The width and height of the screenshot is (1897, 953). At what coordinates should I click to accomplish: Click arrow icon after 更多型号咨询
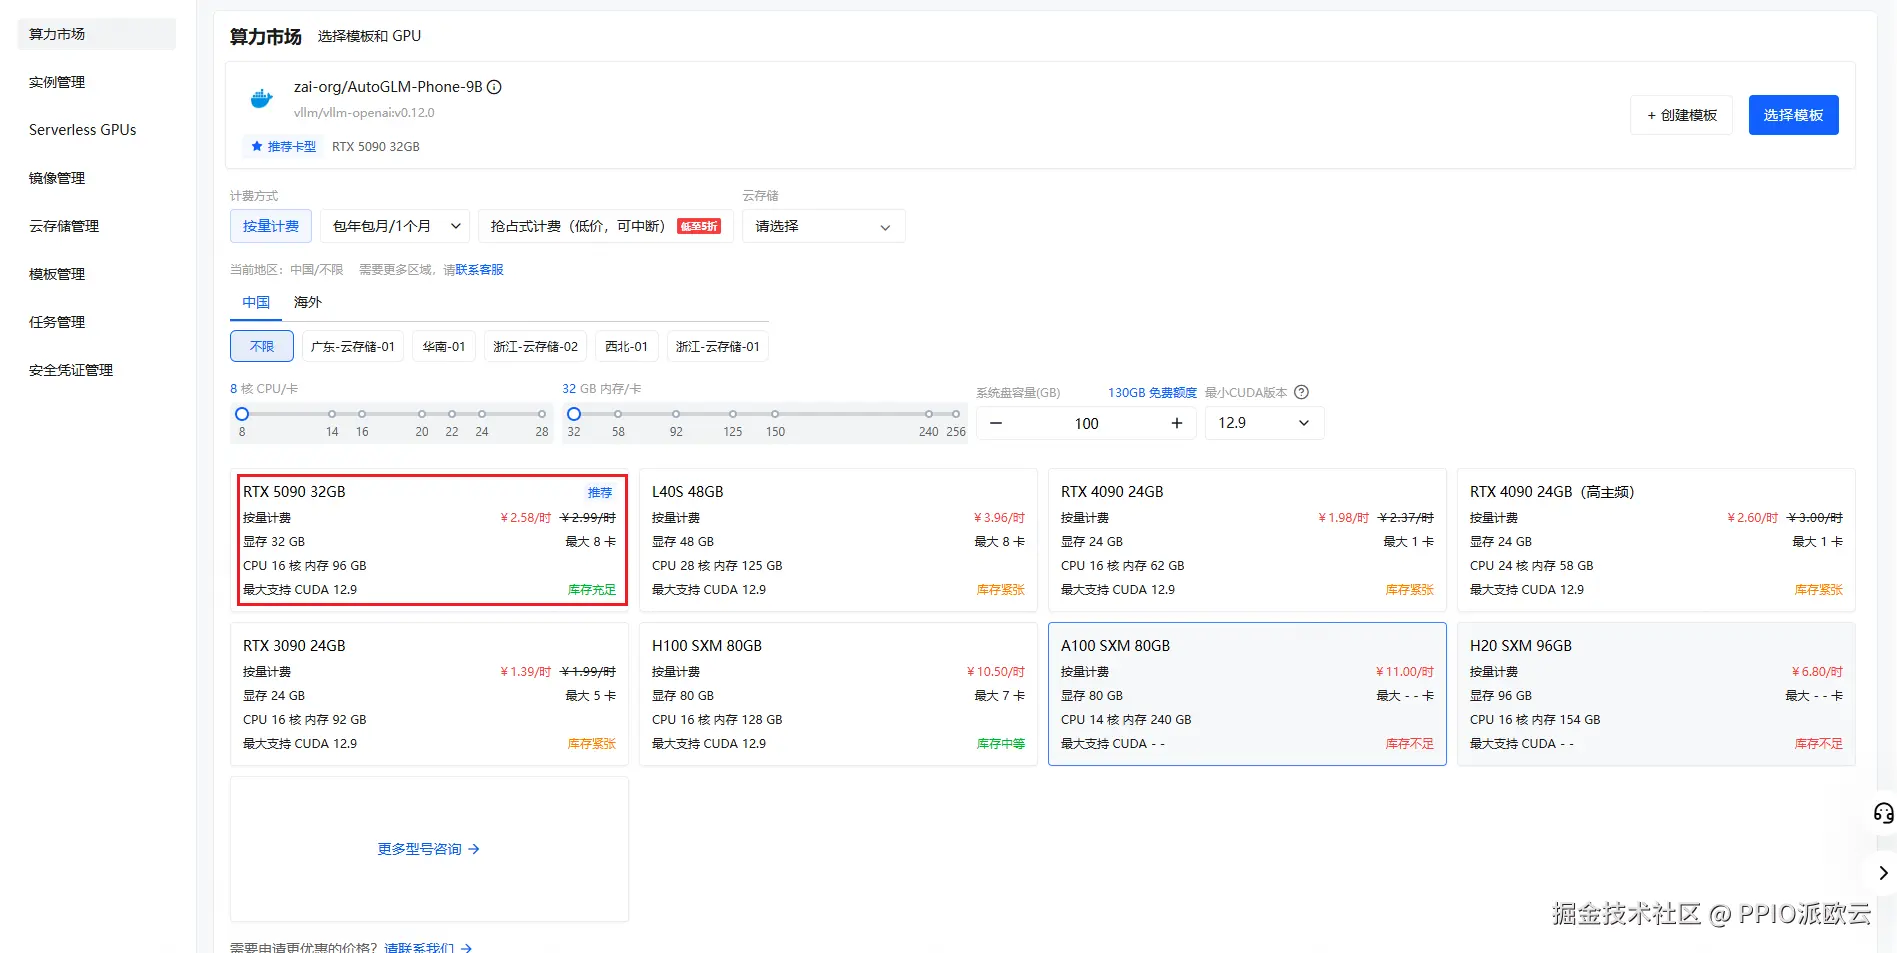tap(474, 849)
